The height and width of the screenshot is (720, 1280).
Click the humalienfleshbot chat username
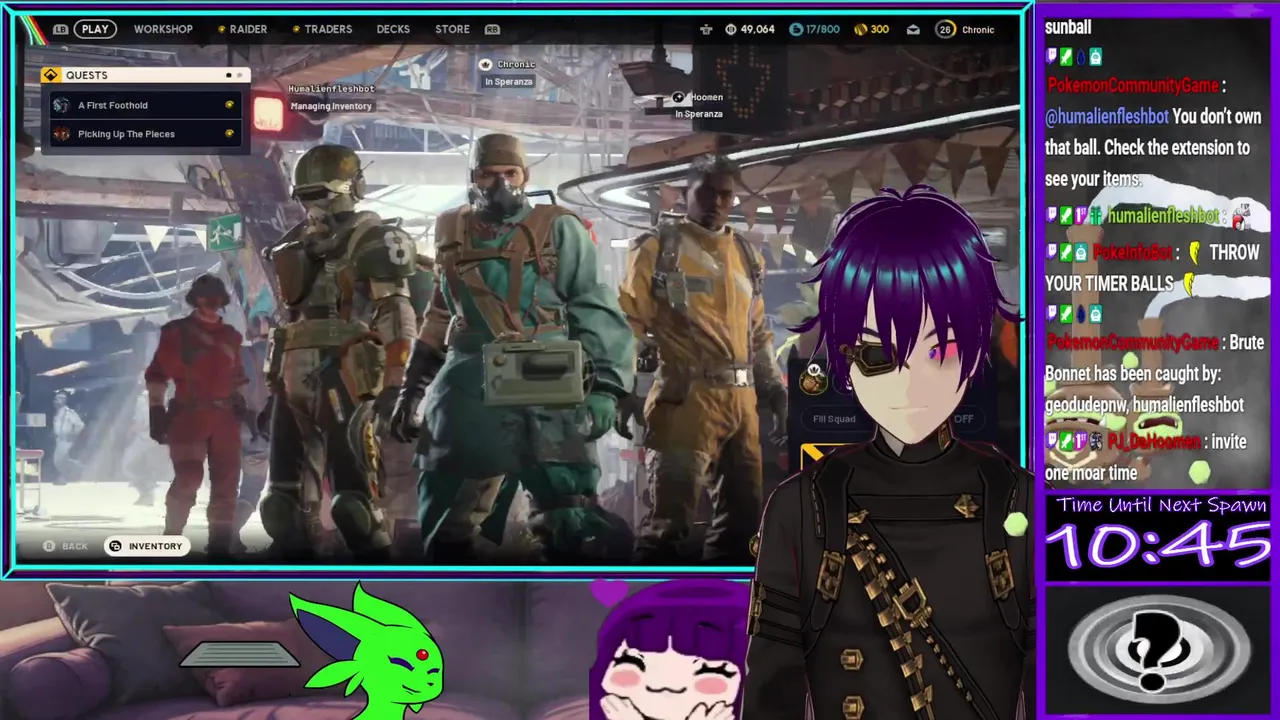click(1163, 216)
